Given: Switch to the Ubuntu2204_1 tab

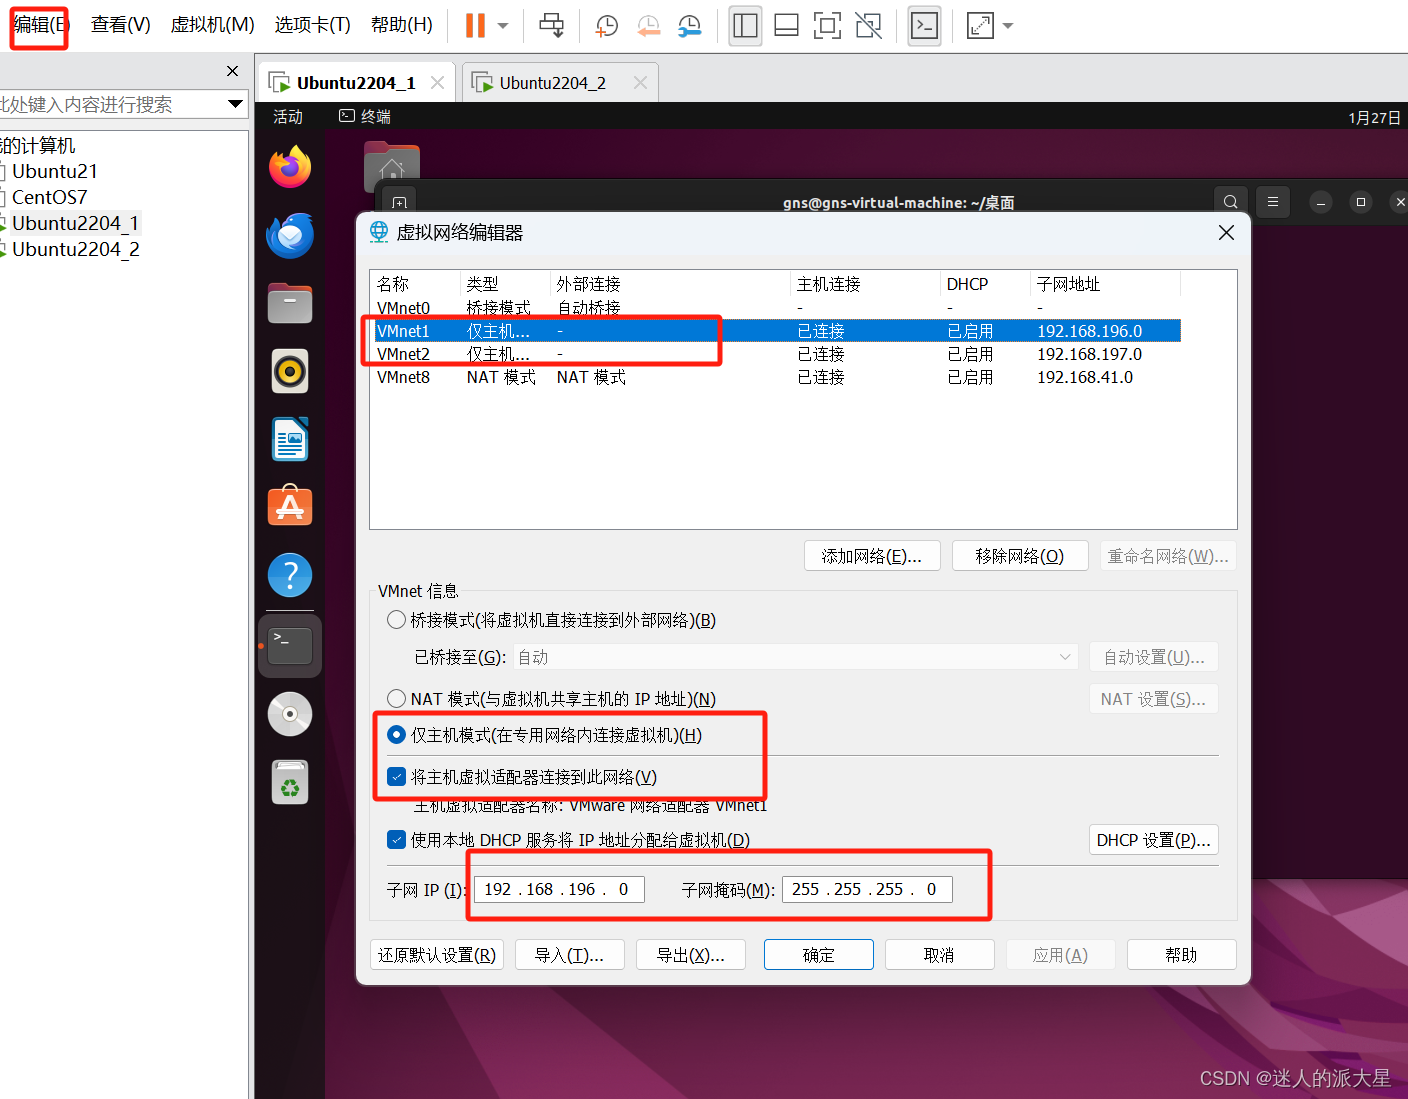Looking at the screenshot, I should tap(355, 83).
